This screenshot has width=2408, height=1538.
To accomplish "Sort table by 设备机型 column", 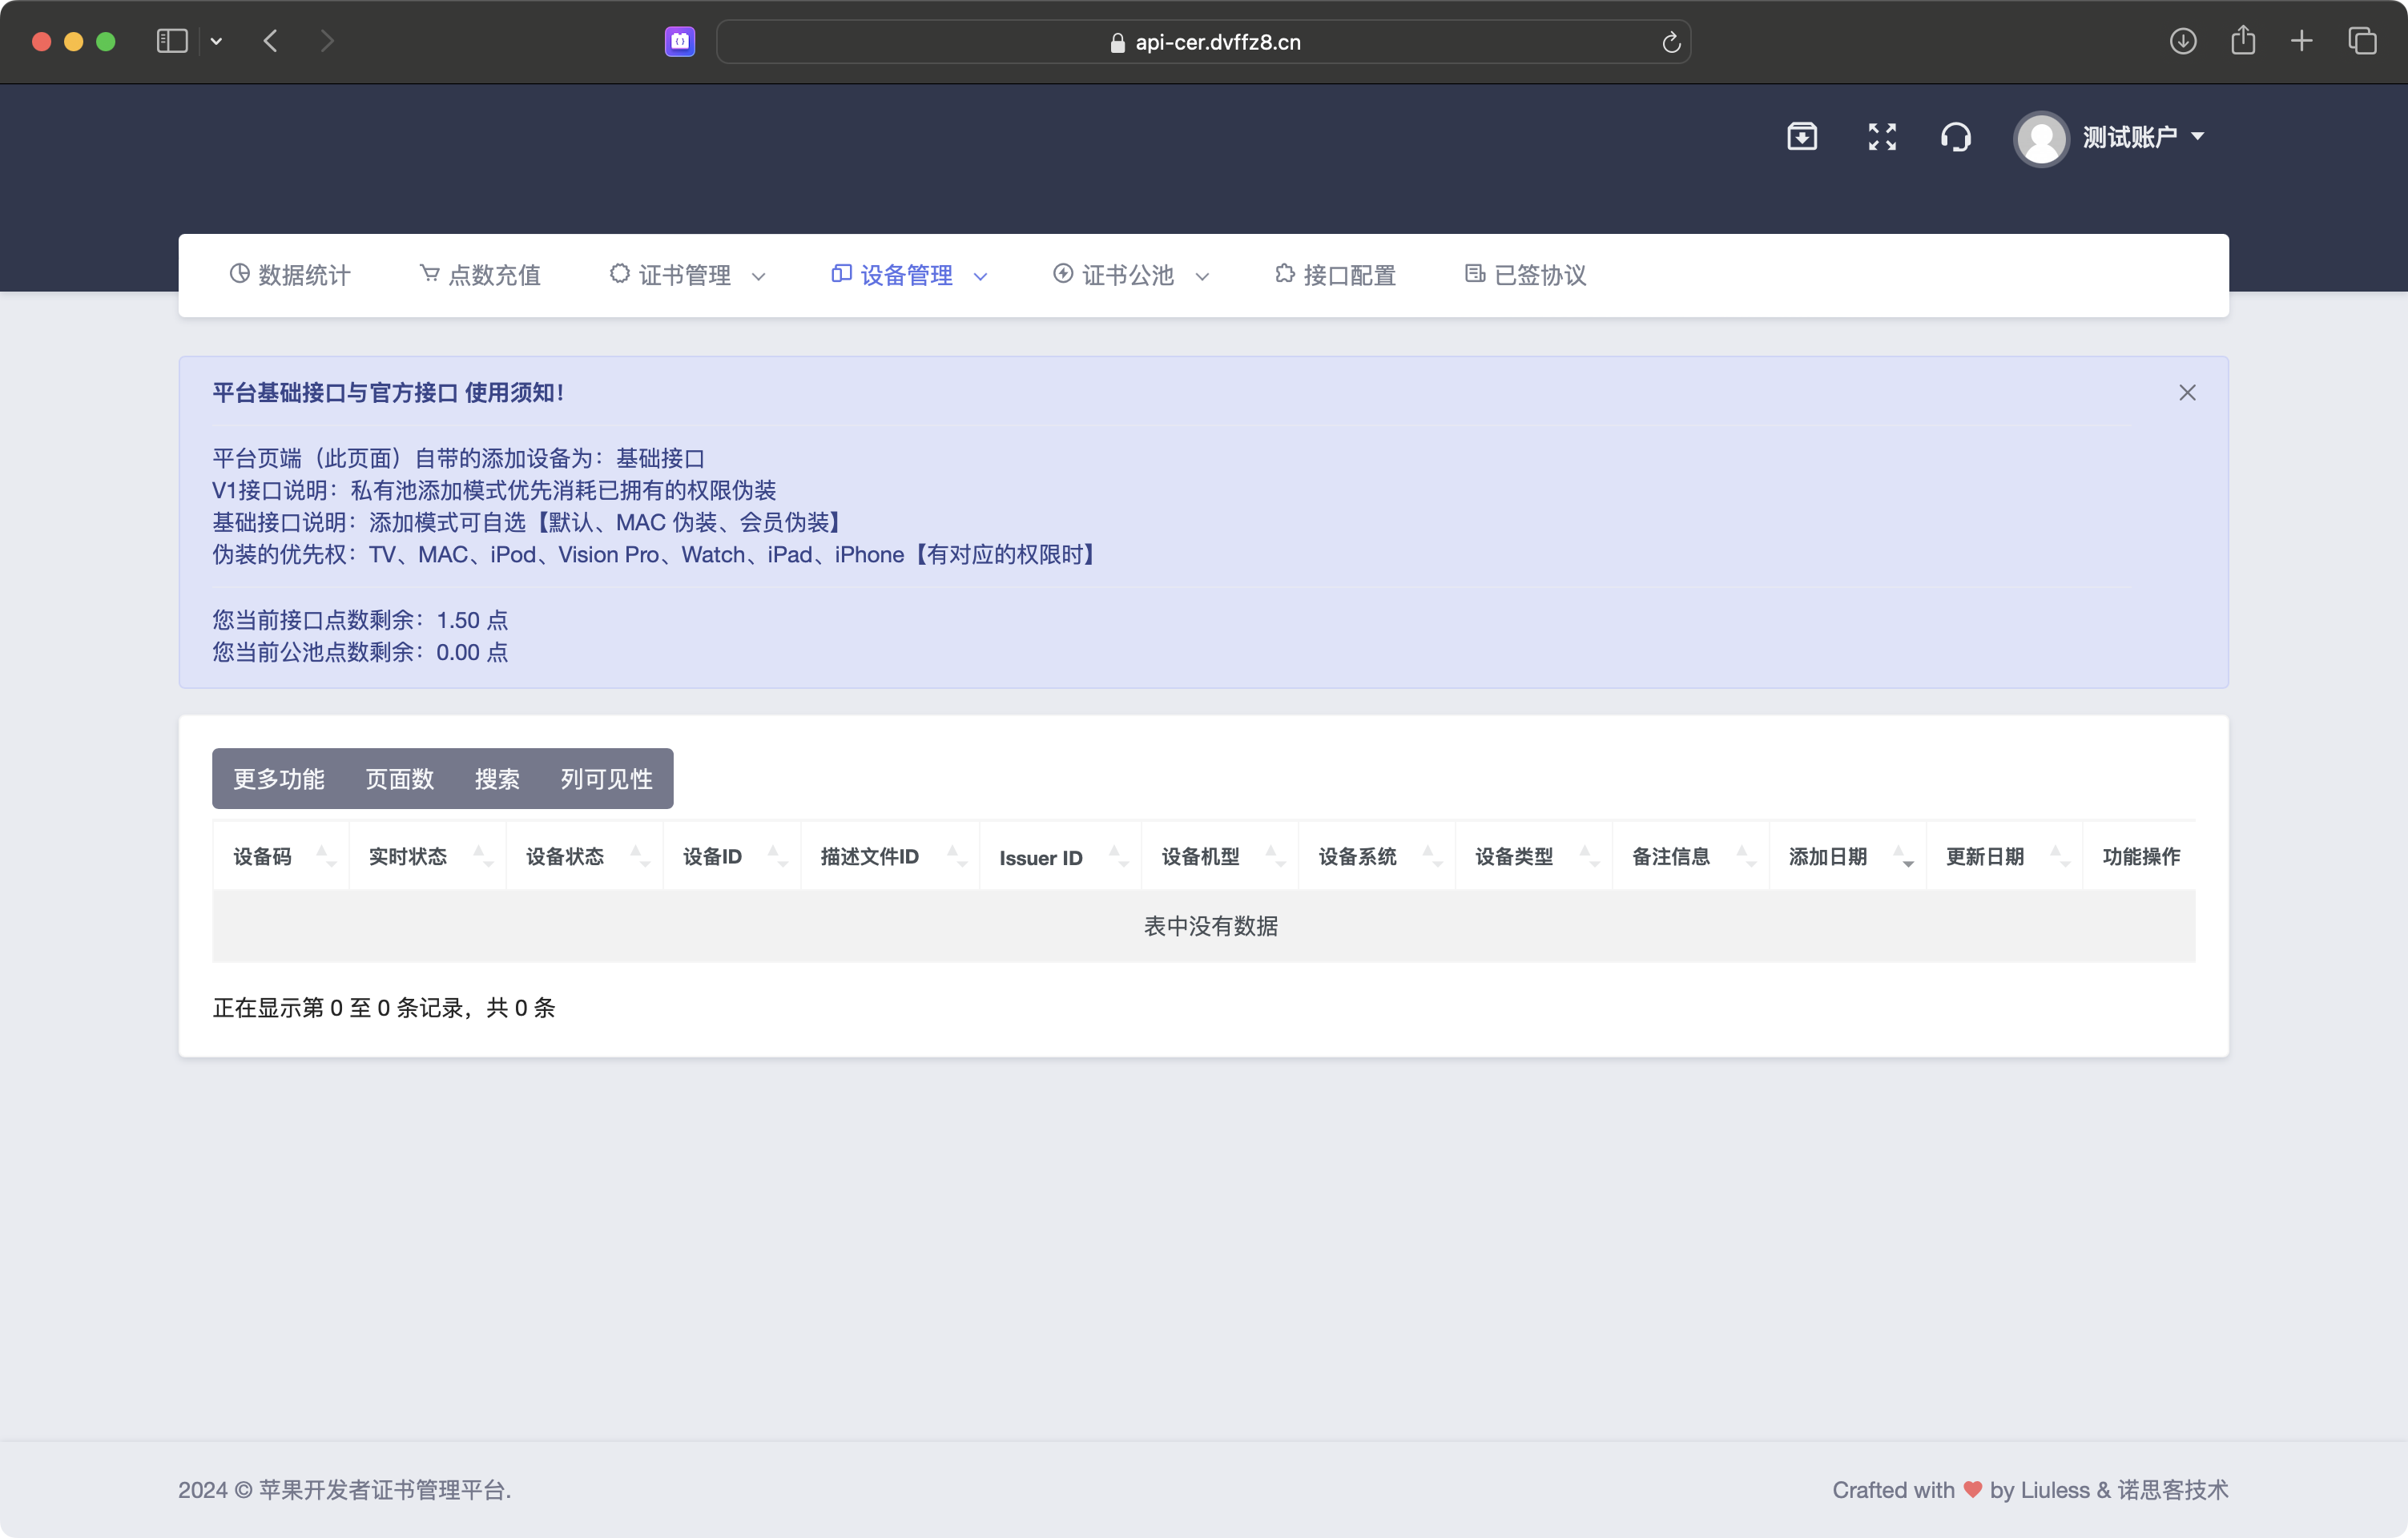I will [1220, 857].
